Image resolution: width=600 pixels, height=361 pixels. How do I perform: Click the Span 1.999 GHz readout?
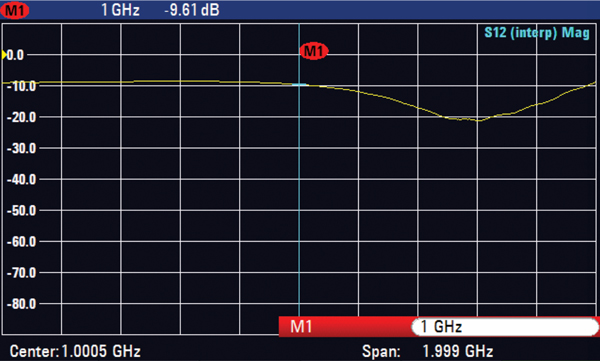(x=427, y=351)
